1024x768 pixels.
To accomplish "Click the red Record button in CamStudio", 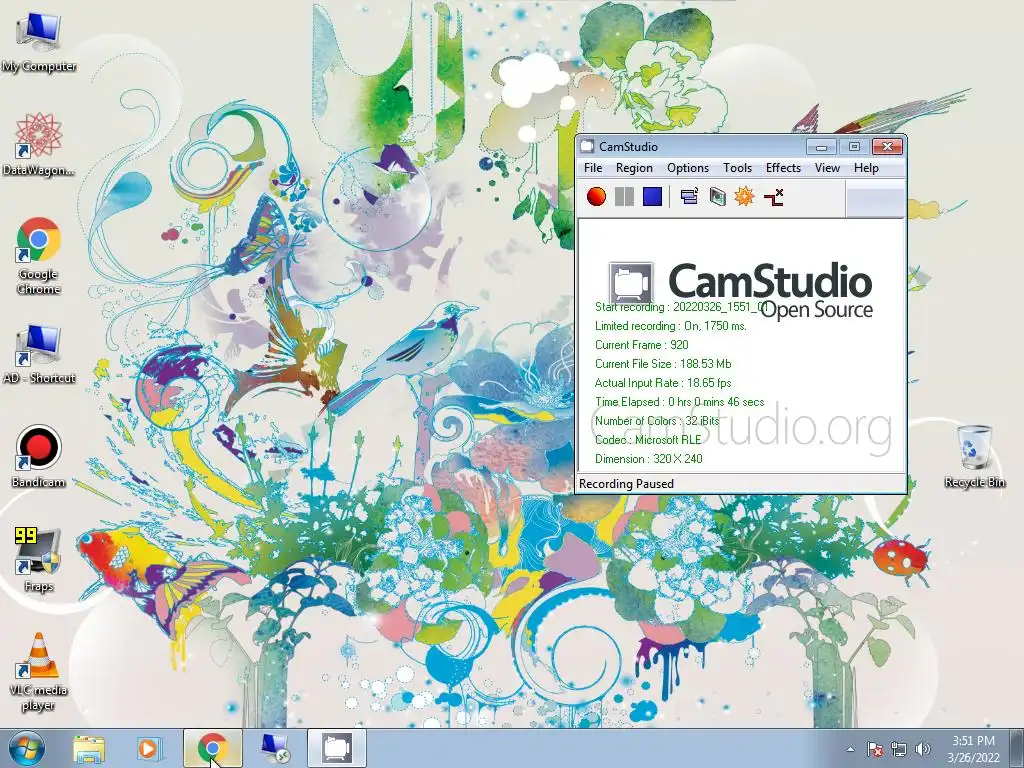I will (596, 197).
